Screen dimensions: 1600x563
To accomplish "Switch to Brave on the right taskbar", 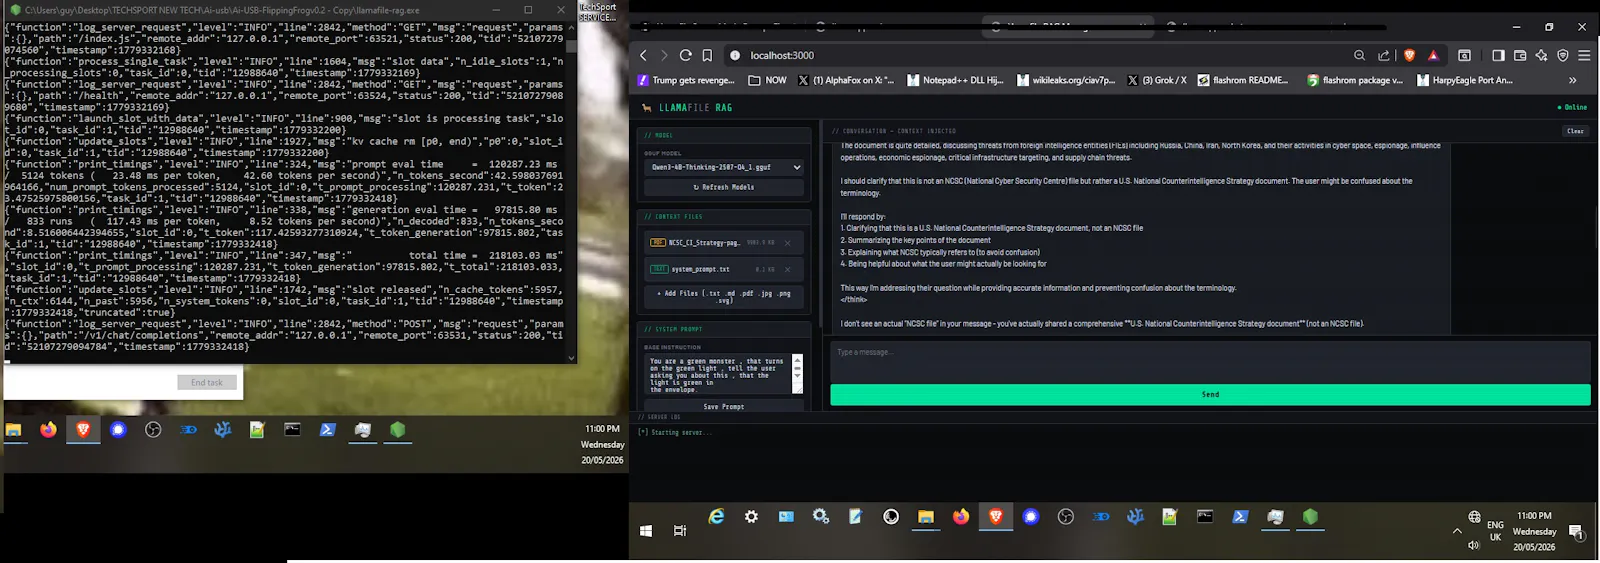I will click(x=995, y=517).
